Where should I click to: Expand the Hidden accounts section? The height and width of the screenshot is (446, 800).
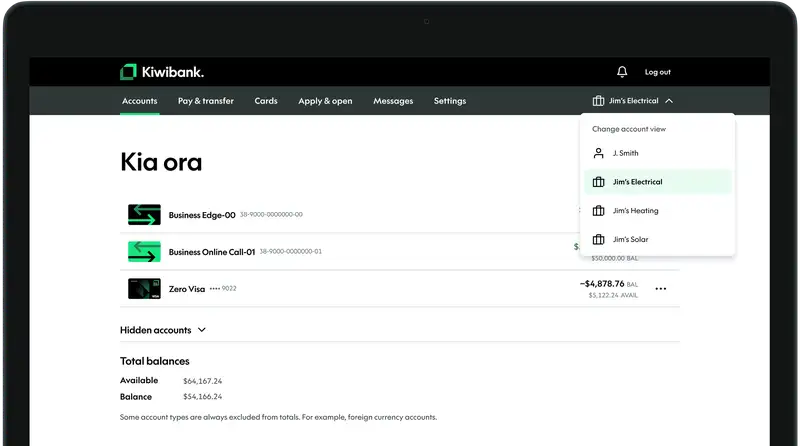pyautogui.click(x=163, y=330)
